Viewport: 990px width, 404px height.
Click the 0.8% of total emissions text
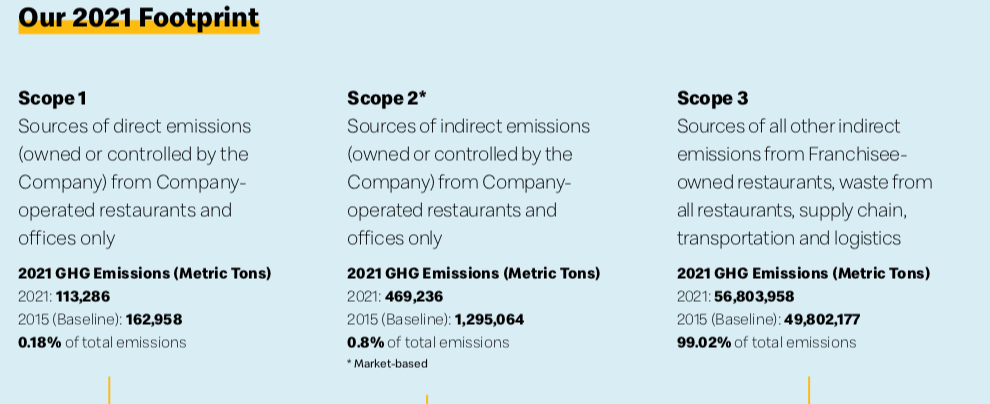click(428, 343)
